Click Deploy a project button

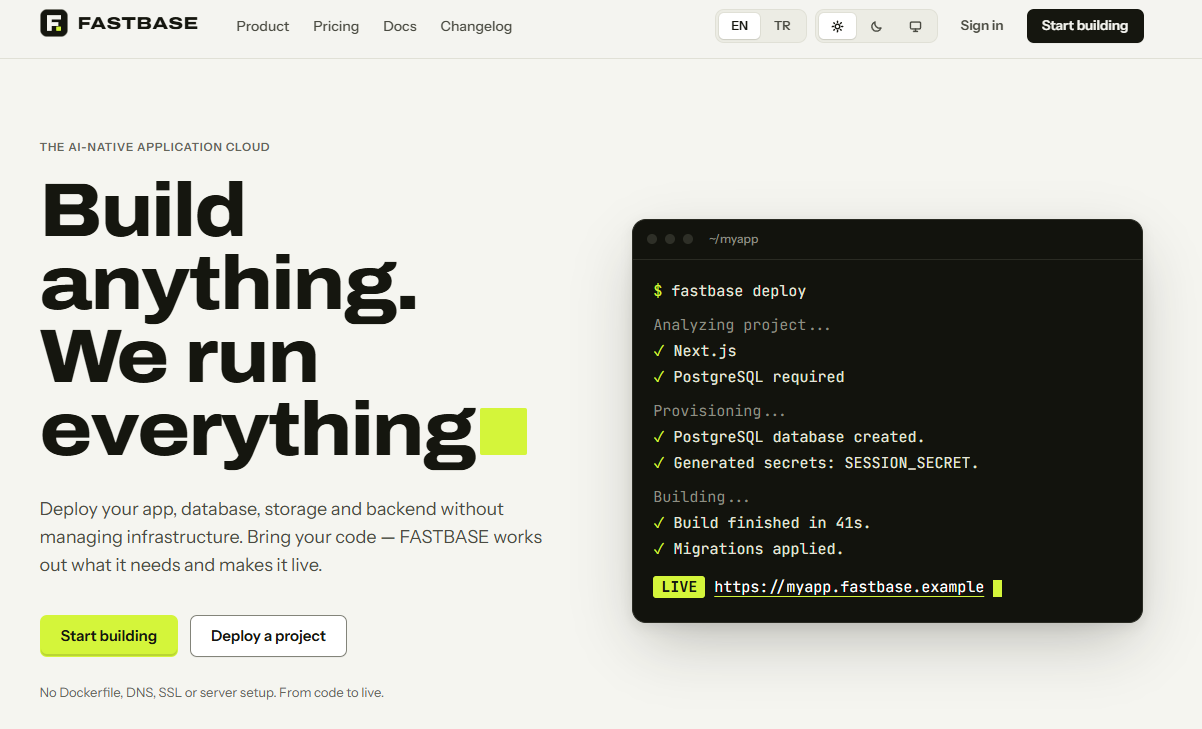point(268,636)
